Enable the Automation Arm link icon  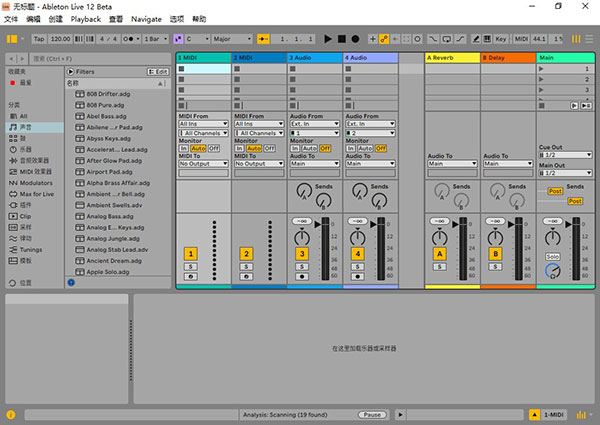point(384,39)
